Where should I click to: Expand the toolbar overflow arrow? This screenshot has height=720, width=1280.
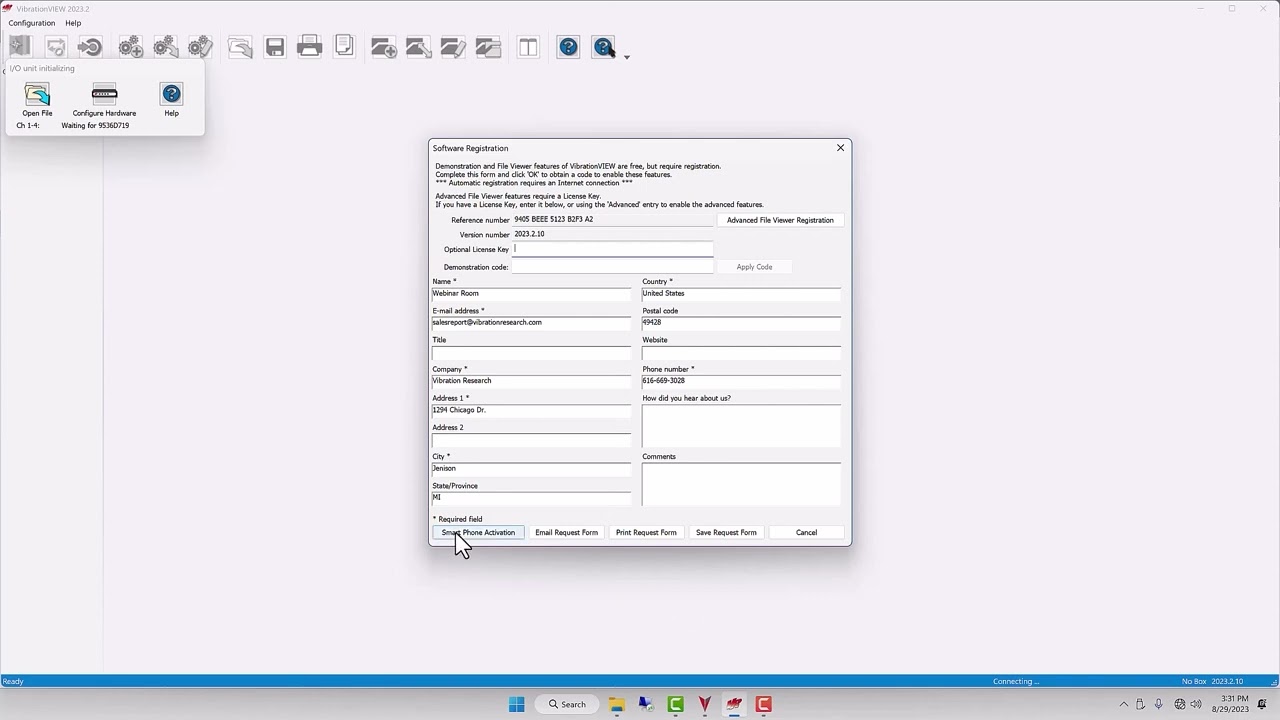tap(627, 57)
